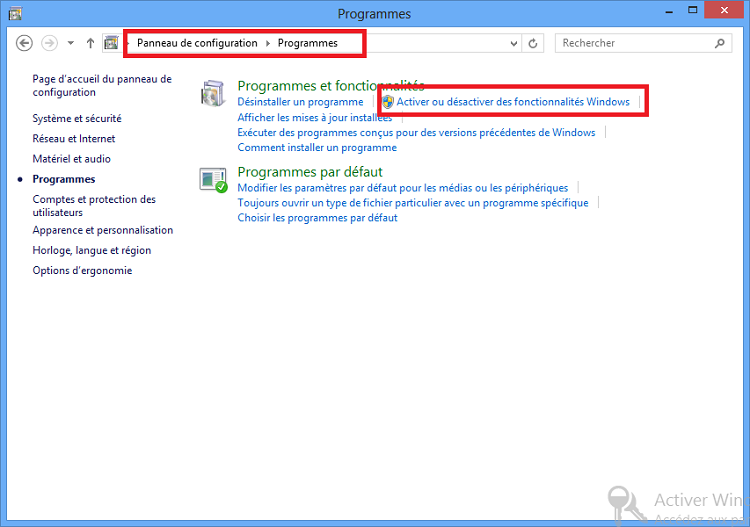Open 'Horloge, langue et région' category
Viewport: 750px width, 527px height.
click(92, 250)
